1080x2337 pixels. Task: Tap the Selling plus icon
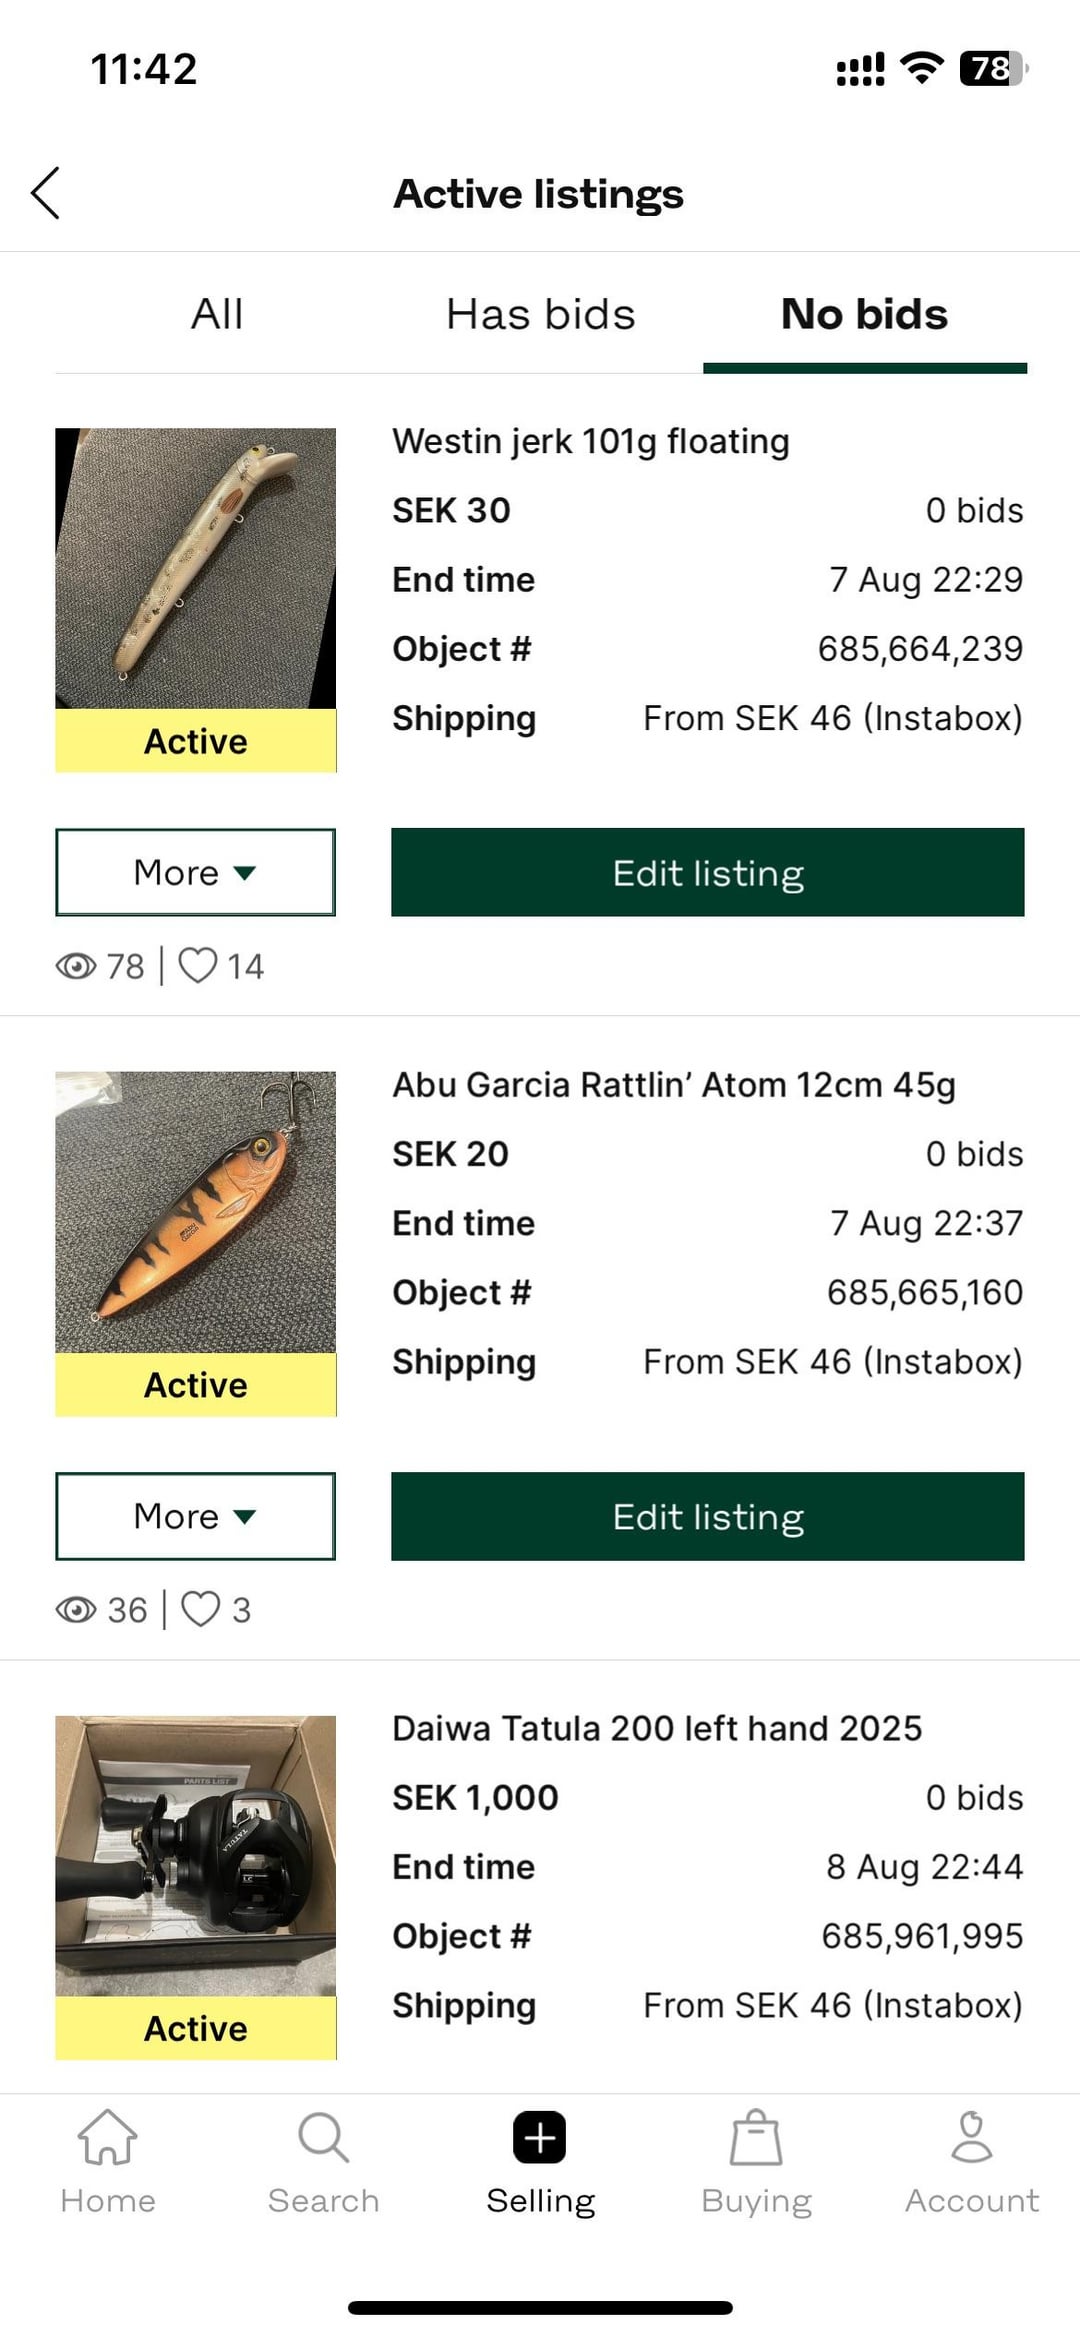coord(540,2138)
